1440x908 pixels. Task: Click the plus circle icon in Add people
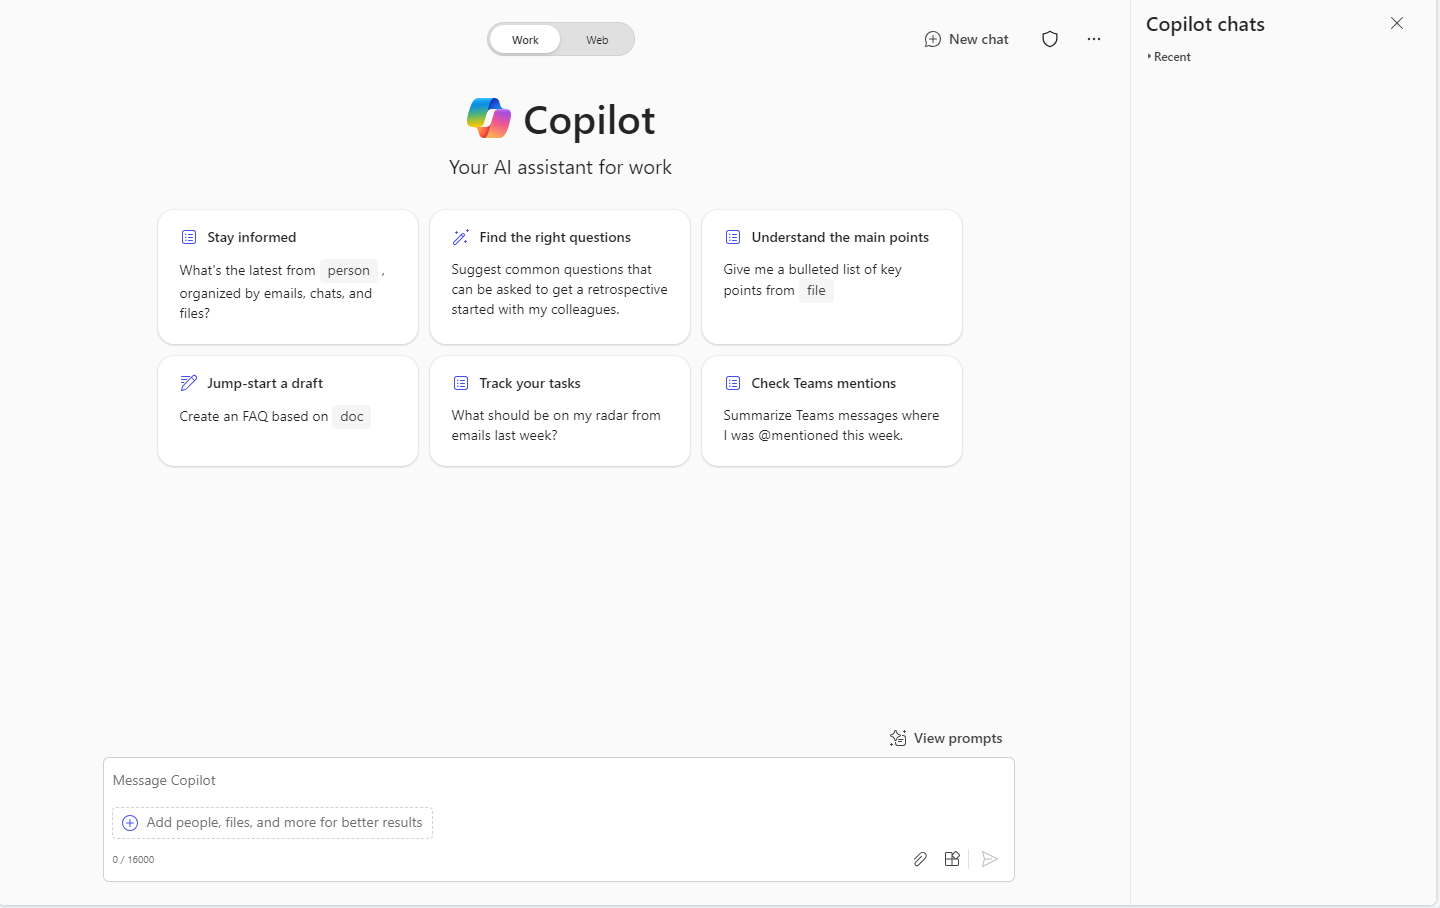coord(130,823)
